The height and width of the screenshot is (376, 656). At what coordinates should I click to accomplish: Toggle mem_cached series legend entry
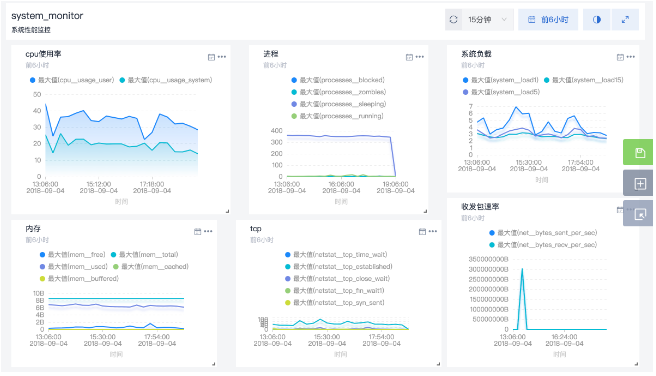click(x=151, y=267)
